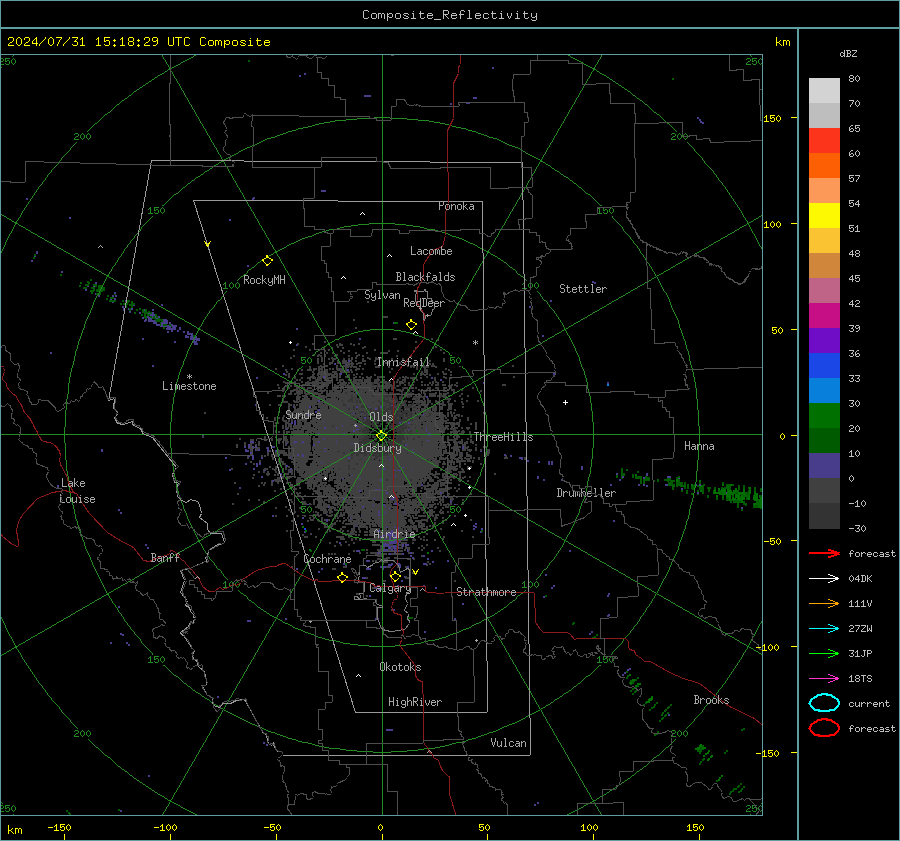Click the ThreeHills label
The image size is (900, 841).
tap(503, 437)
